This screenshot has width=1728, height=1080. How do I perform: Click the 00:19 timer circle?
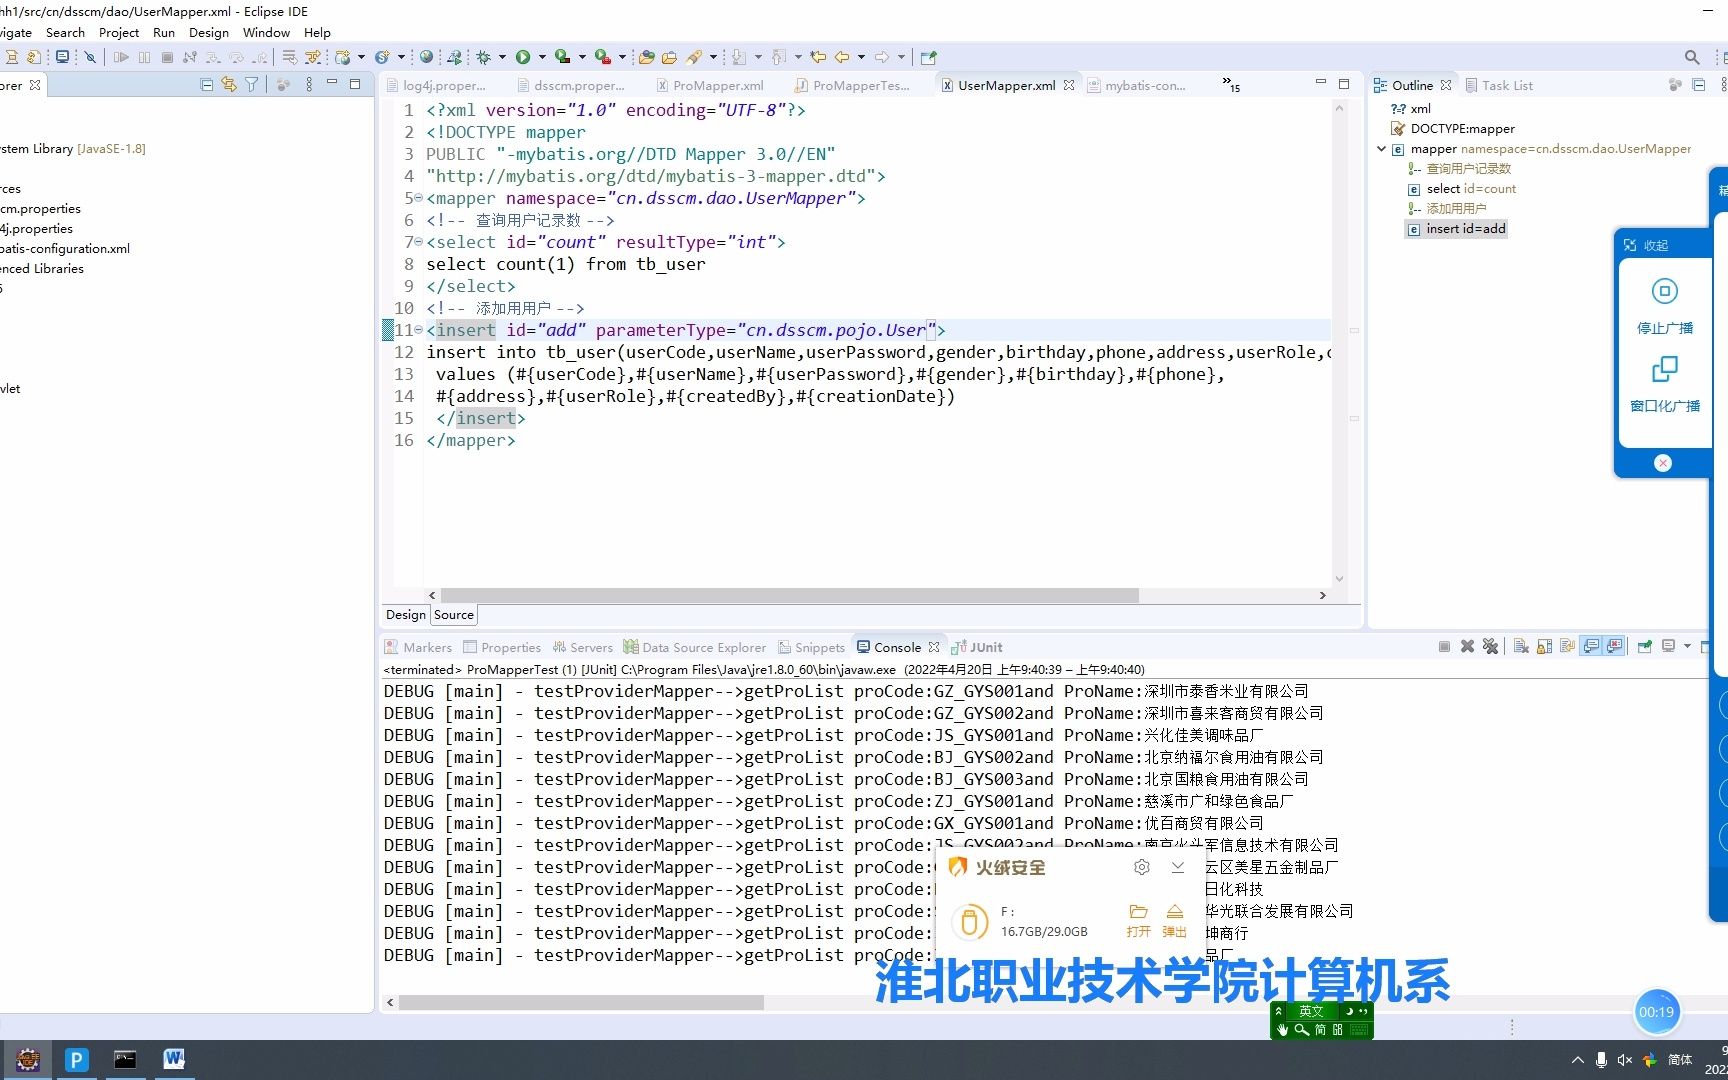coord(1656,1012)
